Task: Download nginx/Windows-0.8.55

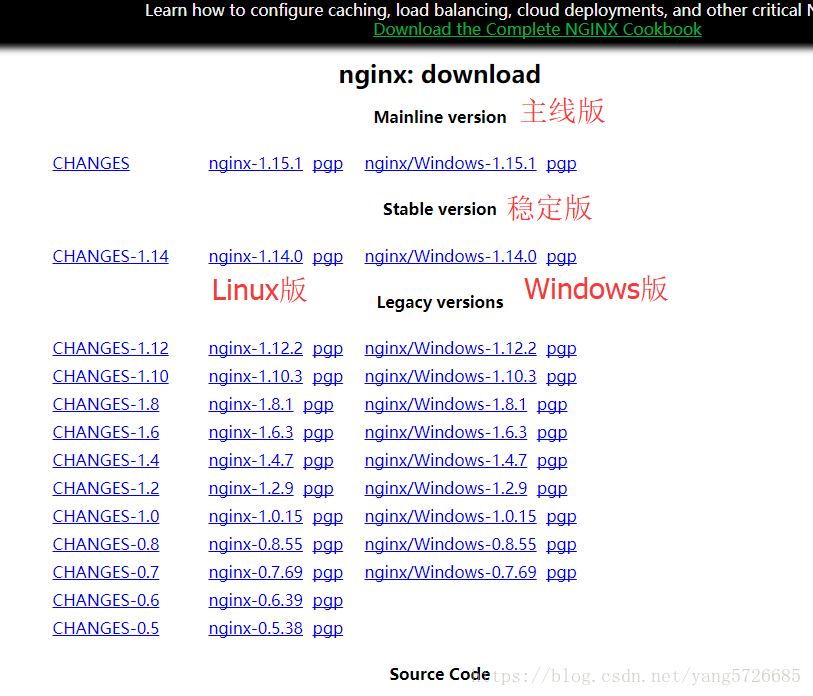Action: pos(451,545)
